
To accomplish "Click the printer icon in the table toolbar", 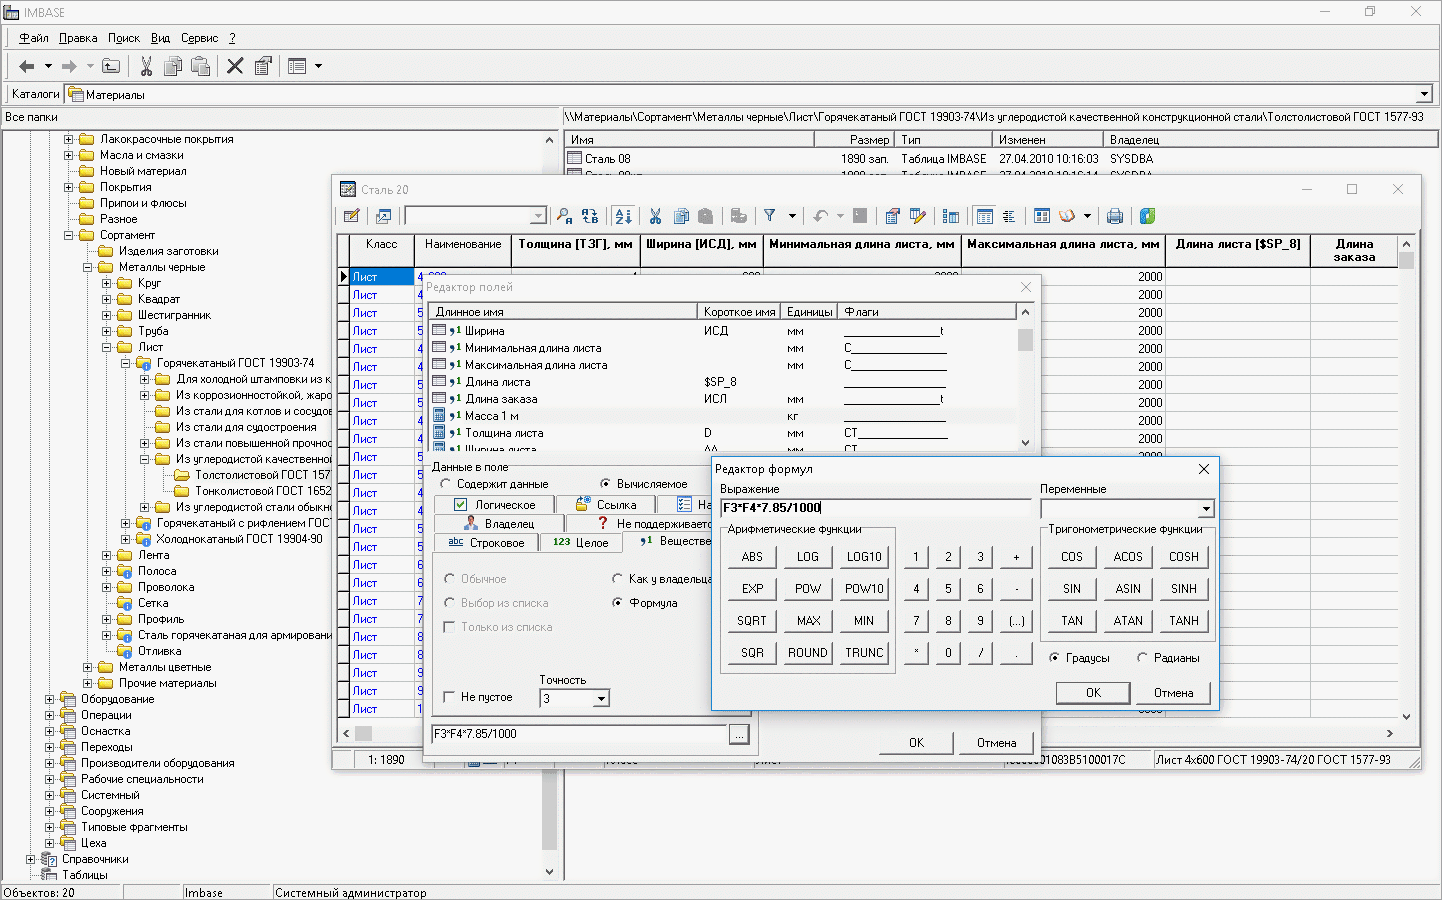I will tap(1115, 216).
